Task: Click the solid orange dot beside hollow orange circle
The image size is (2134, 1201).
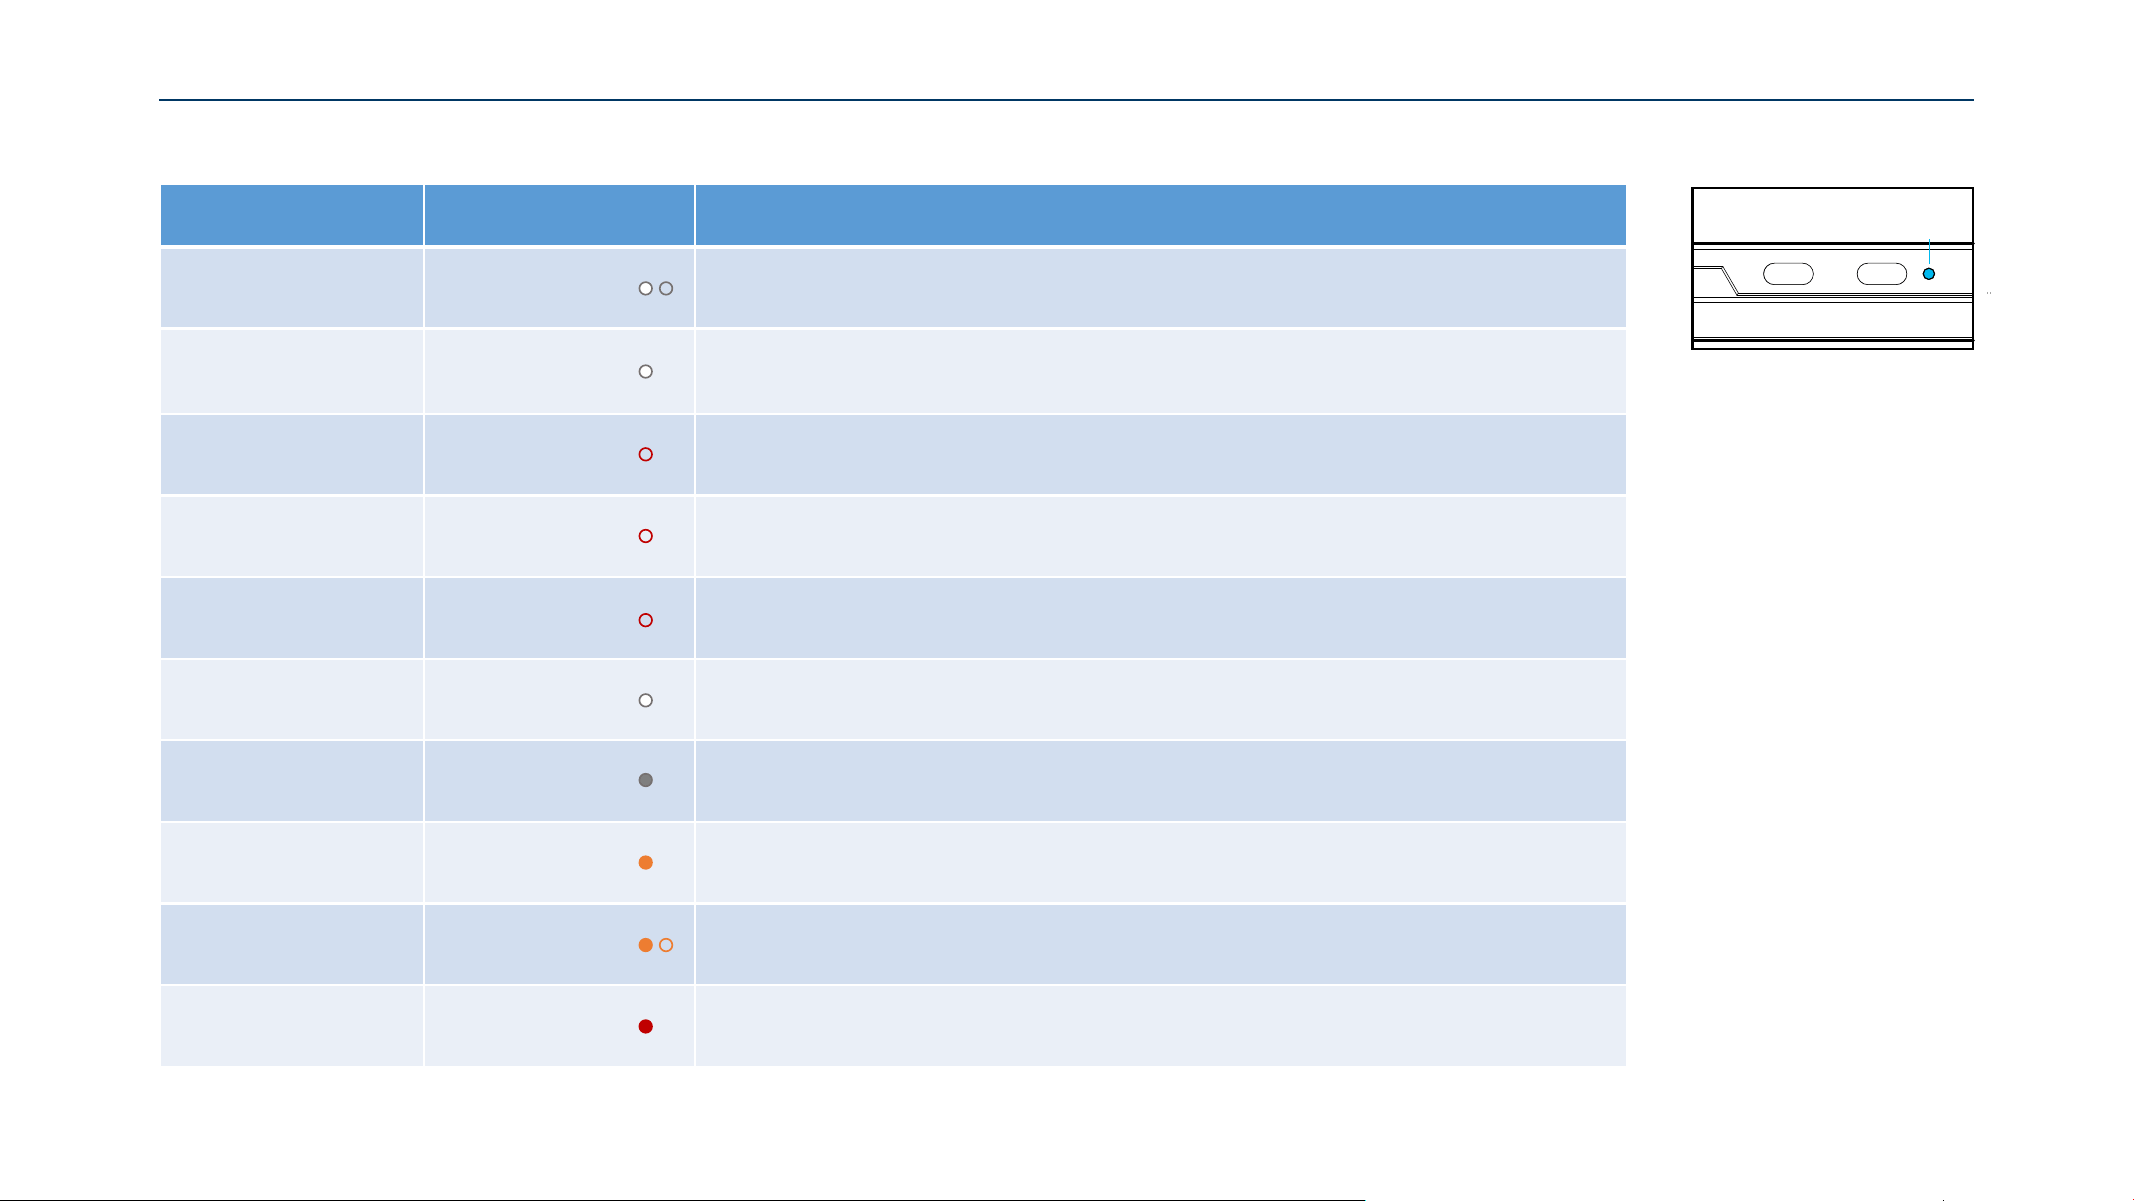Action: pos(646,945)
